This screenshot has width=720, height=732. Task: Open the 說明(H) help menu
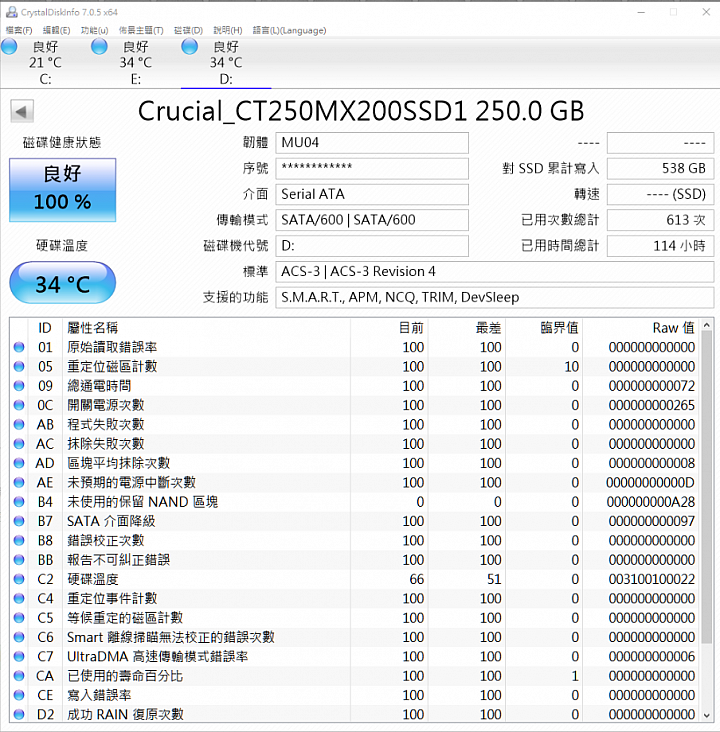(x=228, y=30)
